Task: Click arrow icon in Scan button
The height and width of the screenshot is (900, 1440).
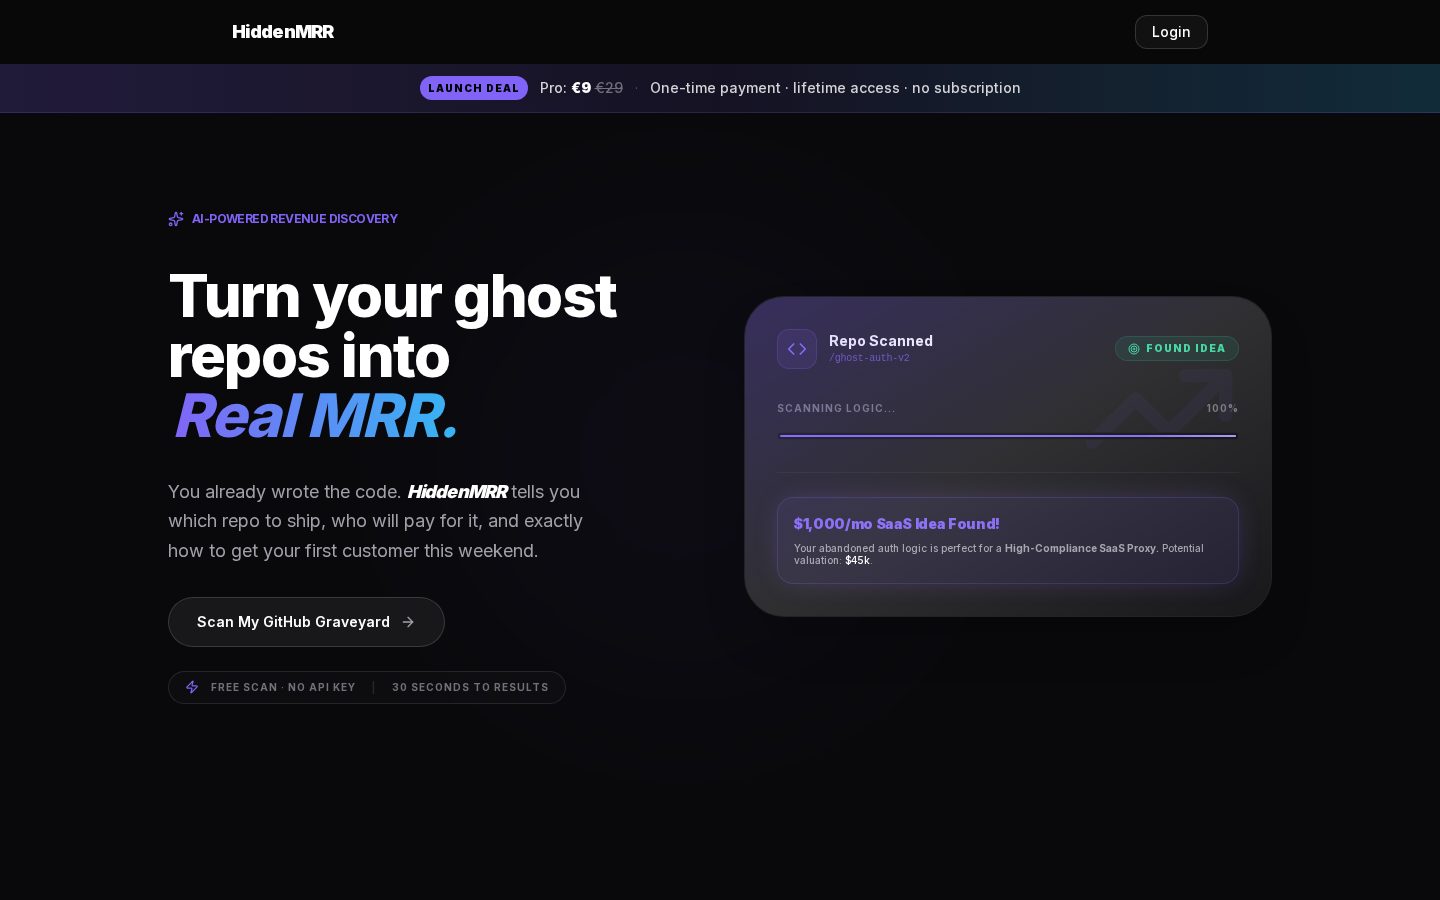Action: 408,622
